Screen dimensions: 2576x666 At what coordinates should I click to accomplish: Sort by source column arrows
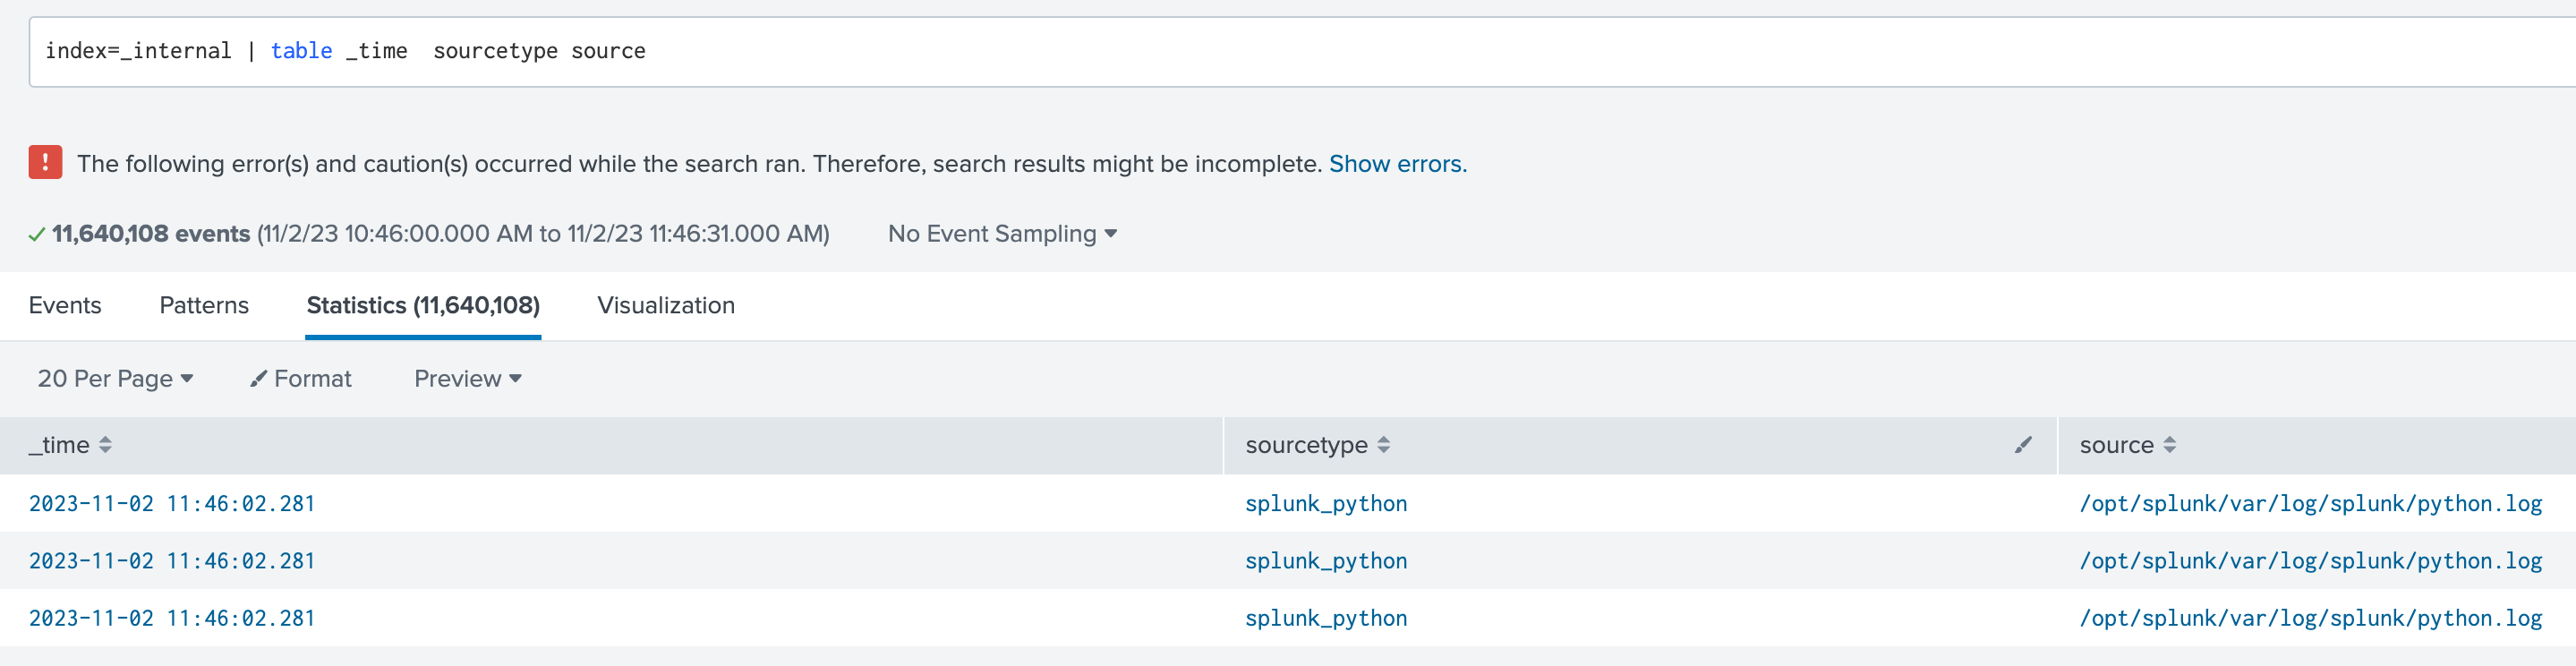(x=2169, y=445)
